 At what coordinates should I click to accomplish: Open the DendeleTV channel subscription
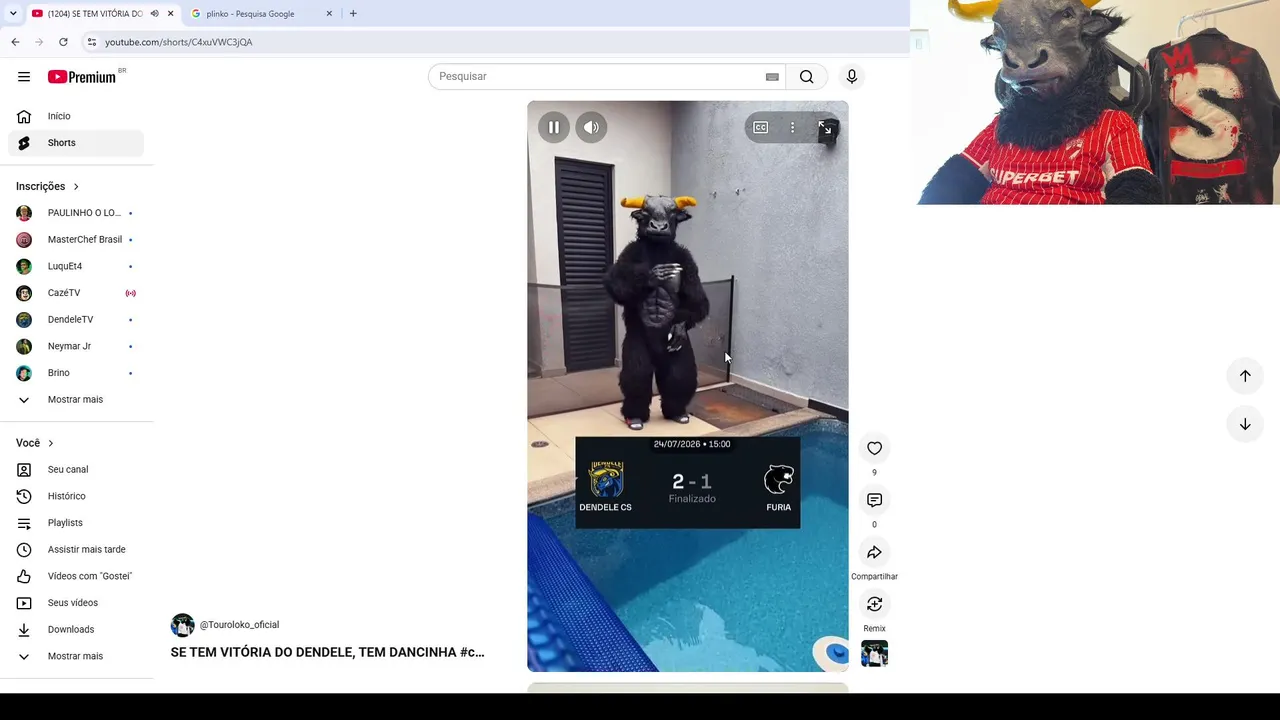[76, 320]
